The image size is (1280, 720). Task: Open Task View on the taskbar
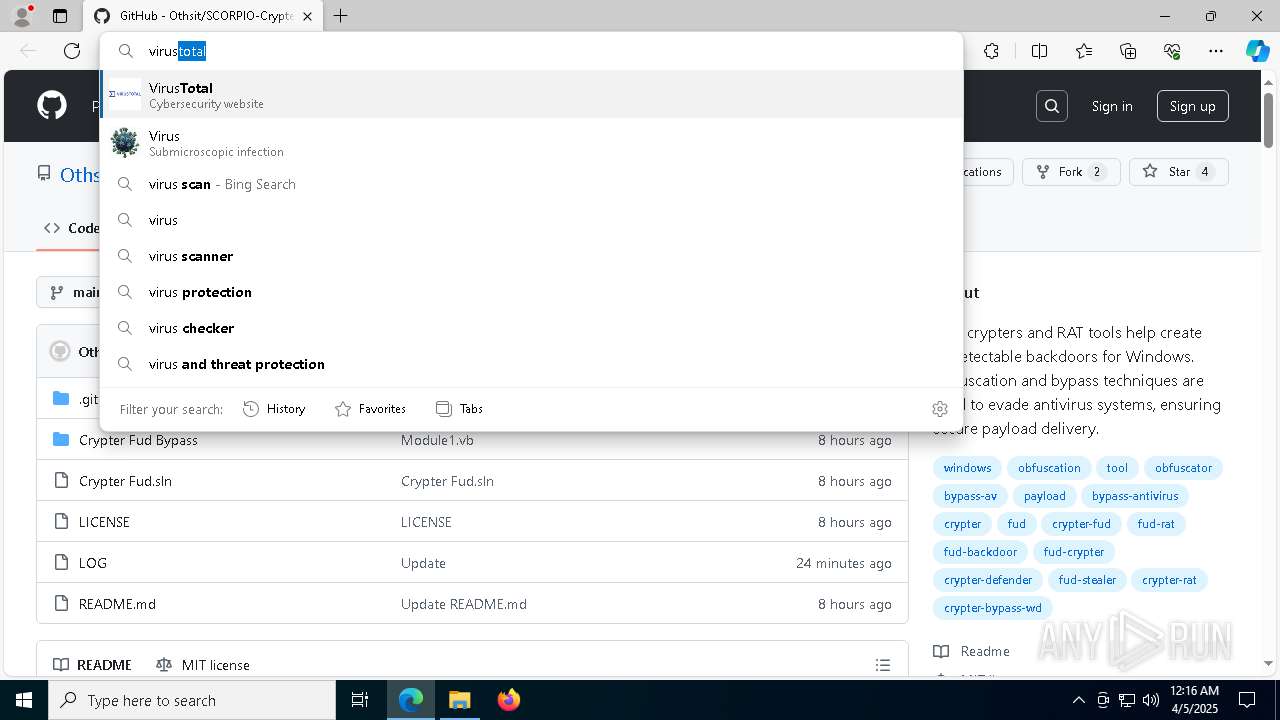click(360, 700)
